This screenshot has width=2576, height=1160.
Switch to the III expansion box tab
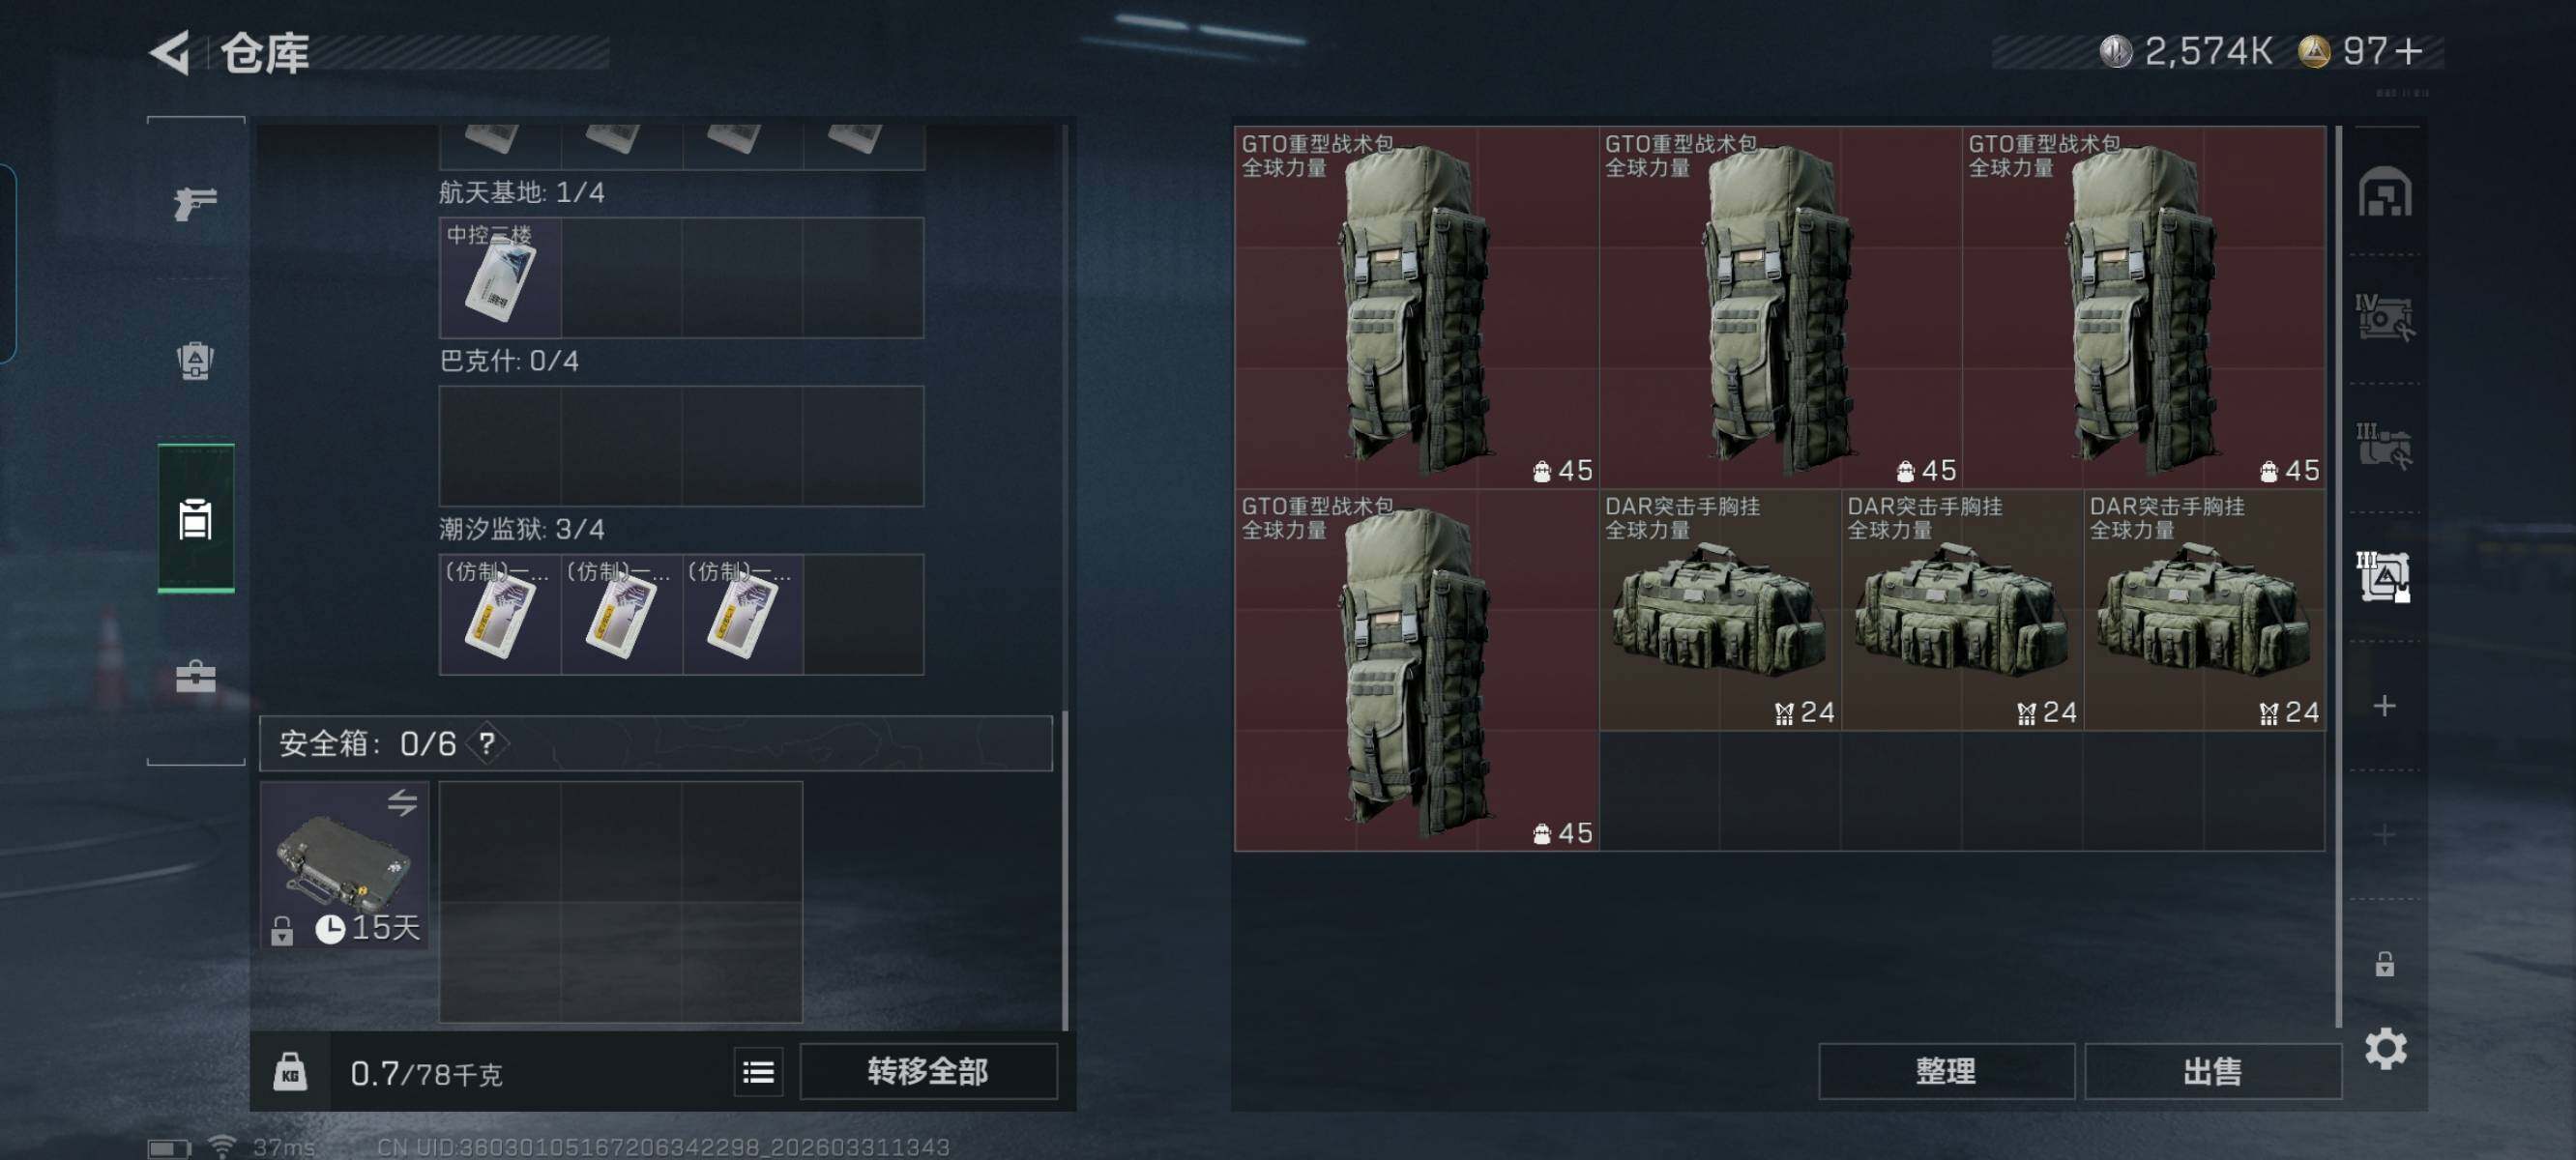pyautogui.click(x=2385, y=446)
